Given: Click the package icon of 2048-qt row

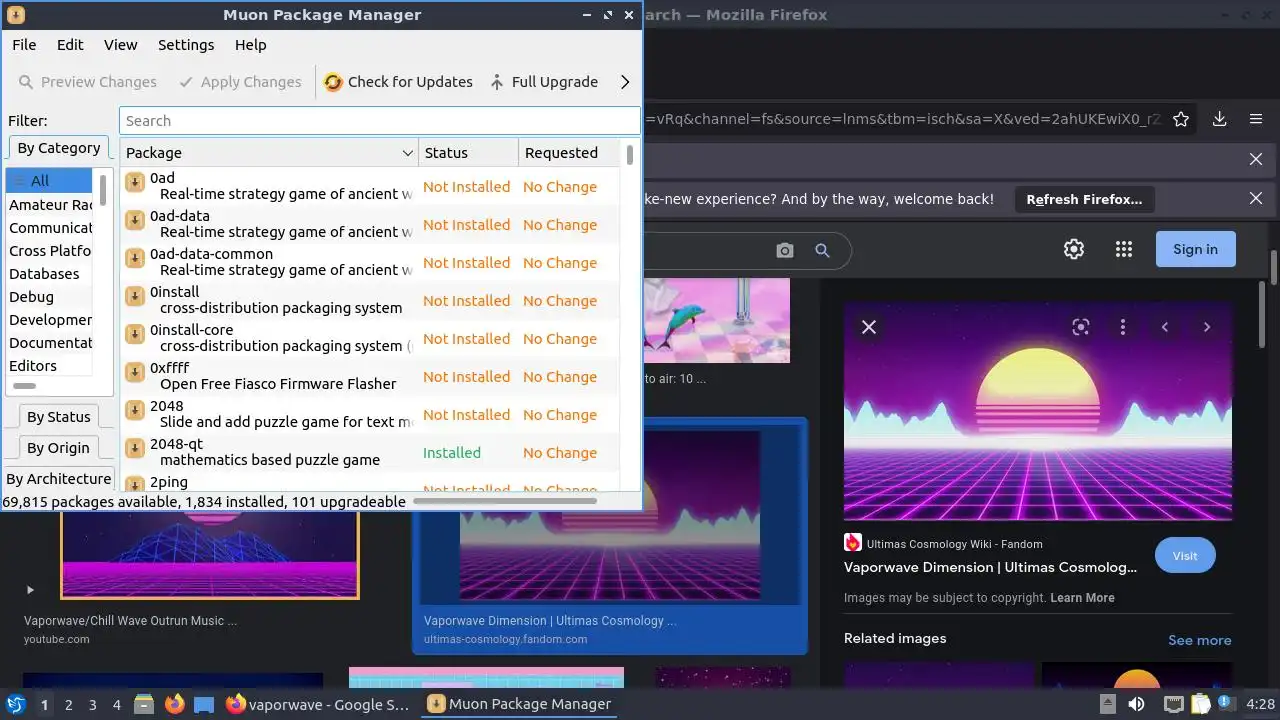Looking at the screenshot, I should pos(134,448).
